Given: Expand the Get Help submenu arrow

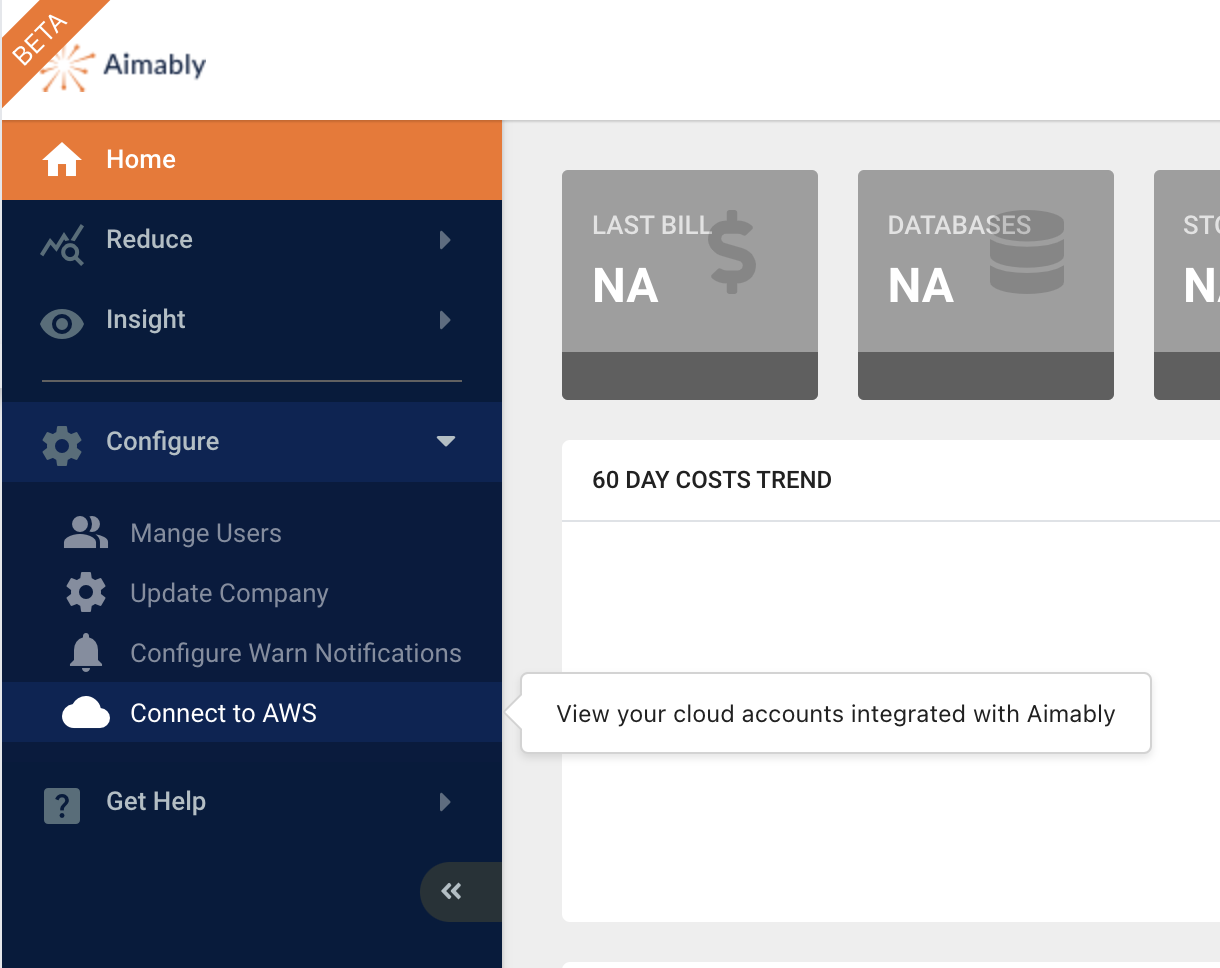Looking at the screenshot, I should pos(445,802).
